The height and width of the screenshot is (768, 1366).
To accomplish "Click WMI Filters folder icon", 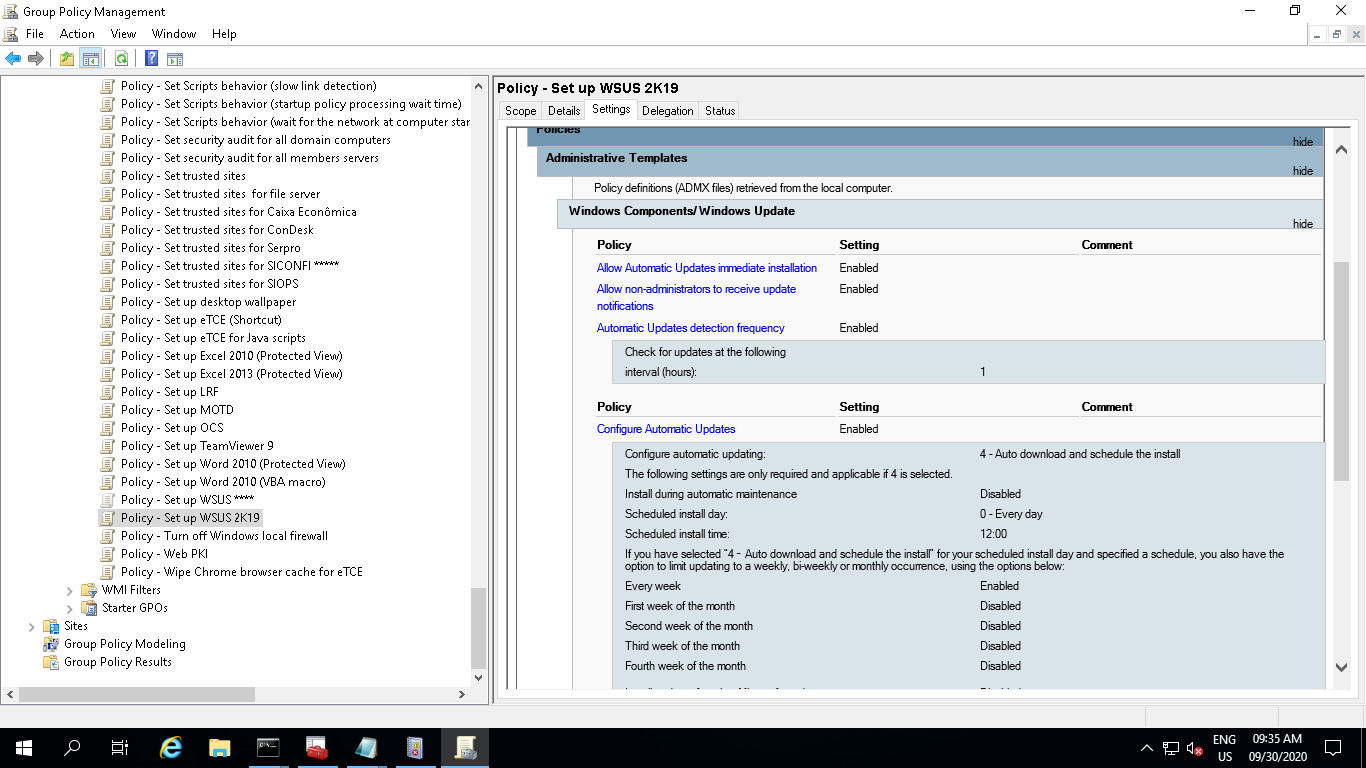I will point(89,590).
